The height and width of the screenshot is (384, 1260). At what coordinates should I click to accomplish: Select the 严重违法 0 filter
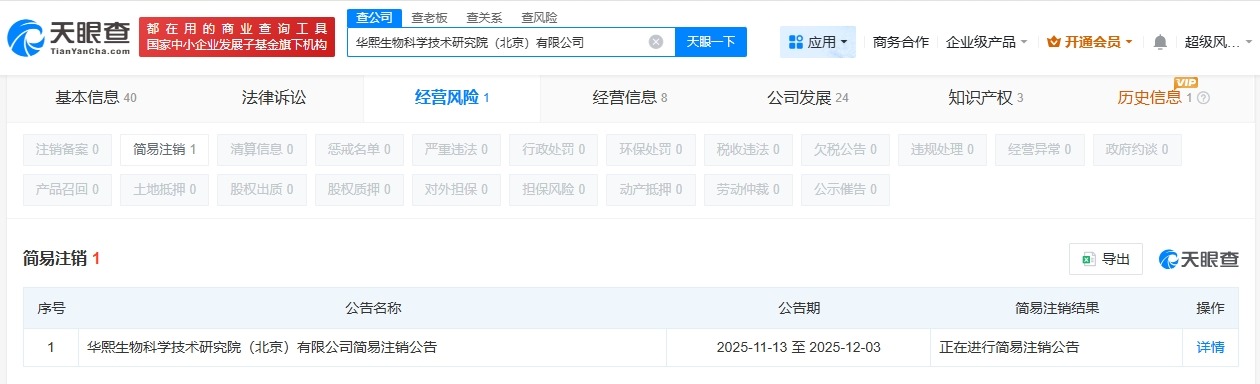point(456,150)
